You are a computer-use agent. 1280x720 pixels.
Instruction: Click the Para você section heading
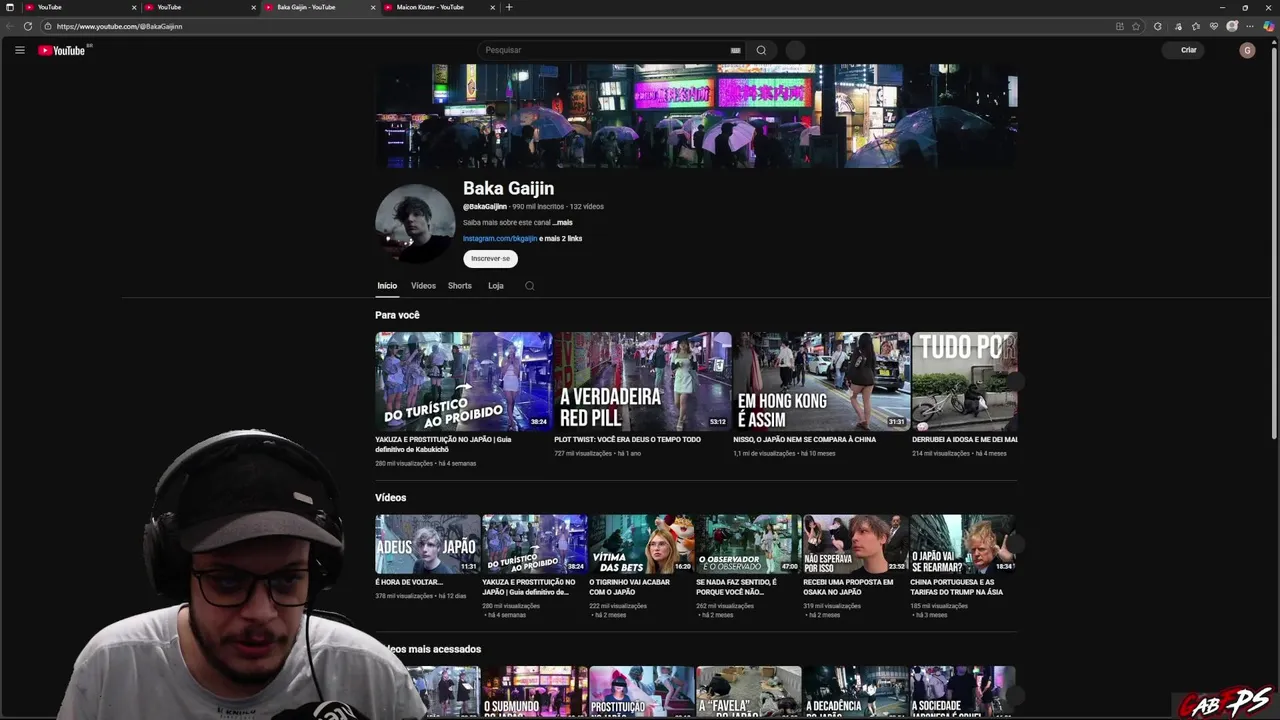397,315
